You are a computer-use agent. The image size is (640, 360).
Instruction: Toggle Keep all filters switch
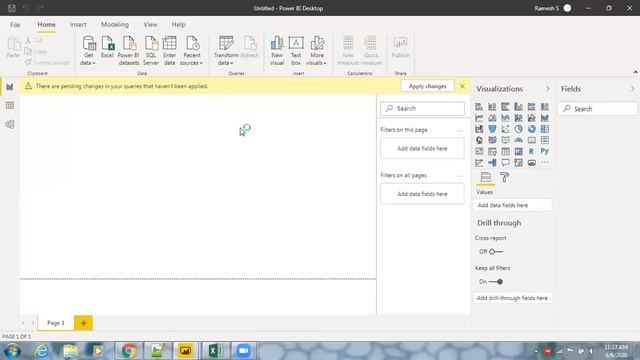[x=496, y=282]
